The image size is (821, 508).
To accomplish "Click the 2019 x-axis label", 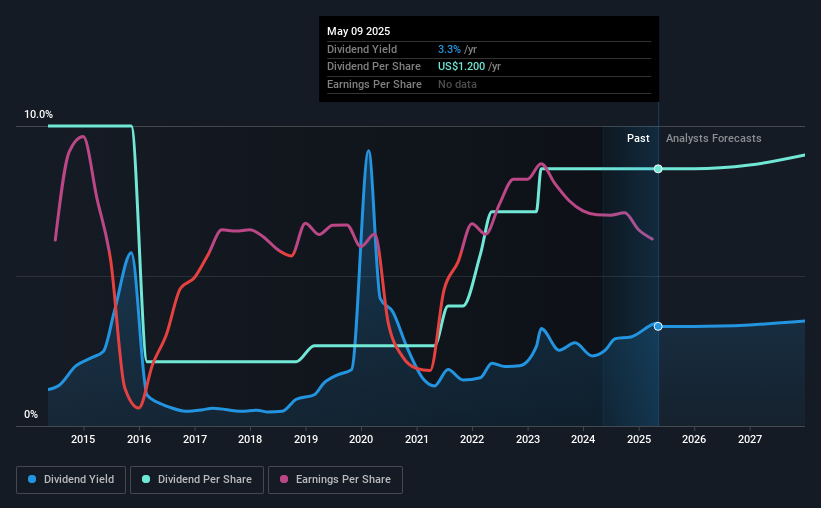I will [306, 439].
